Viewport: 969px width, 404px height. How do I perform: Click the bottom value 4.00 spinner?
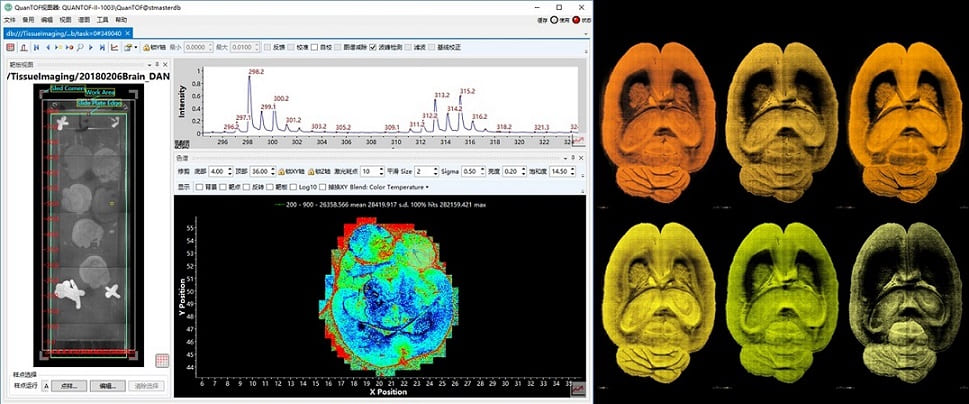(x=221, y=172)
